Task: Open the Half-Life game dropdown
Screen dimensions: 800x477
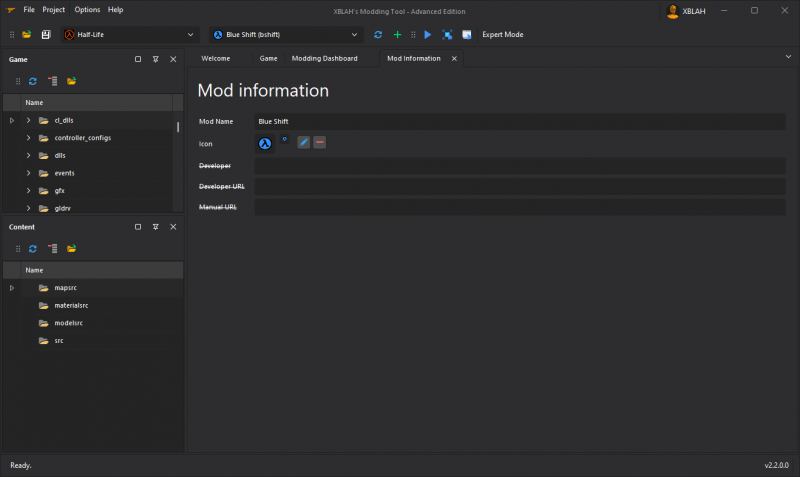Action: tap(130, 35)
